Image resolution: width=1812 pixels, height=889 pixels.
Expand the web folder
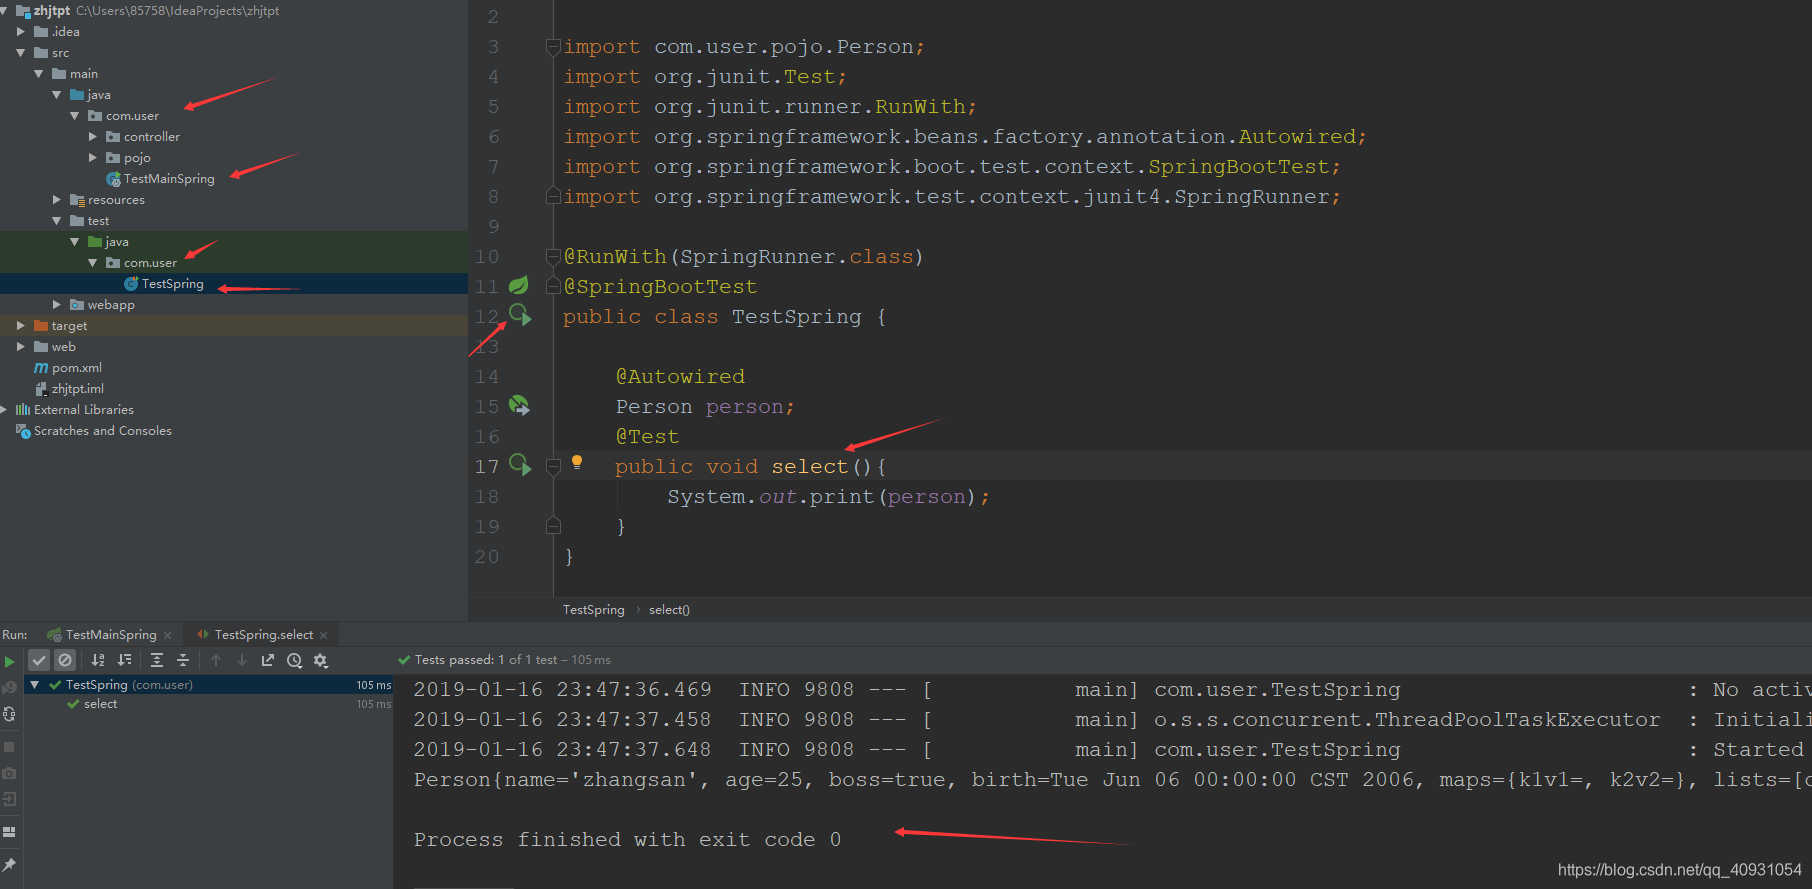coord(21,347)
